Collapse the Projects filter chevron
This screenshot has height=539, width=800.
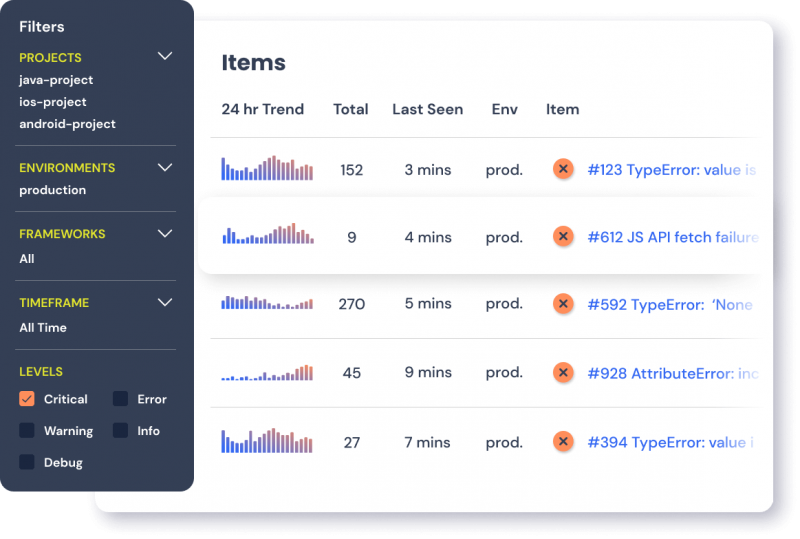(165, 56)
